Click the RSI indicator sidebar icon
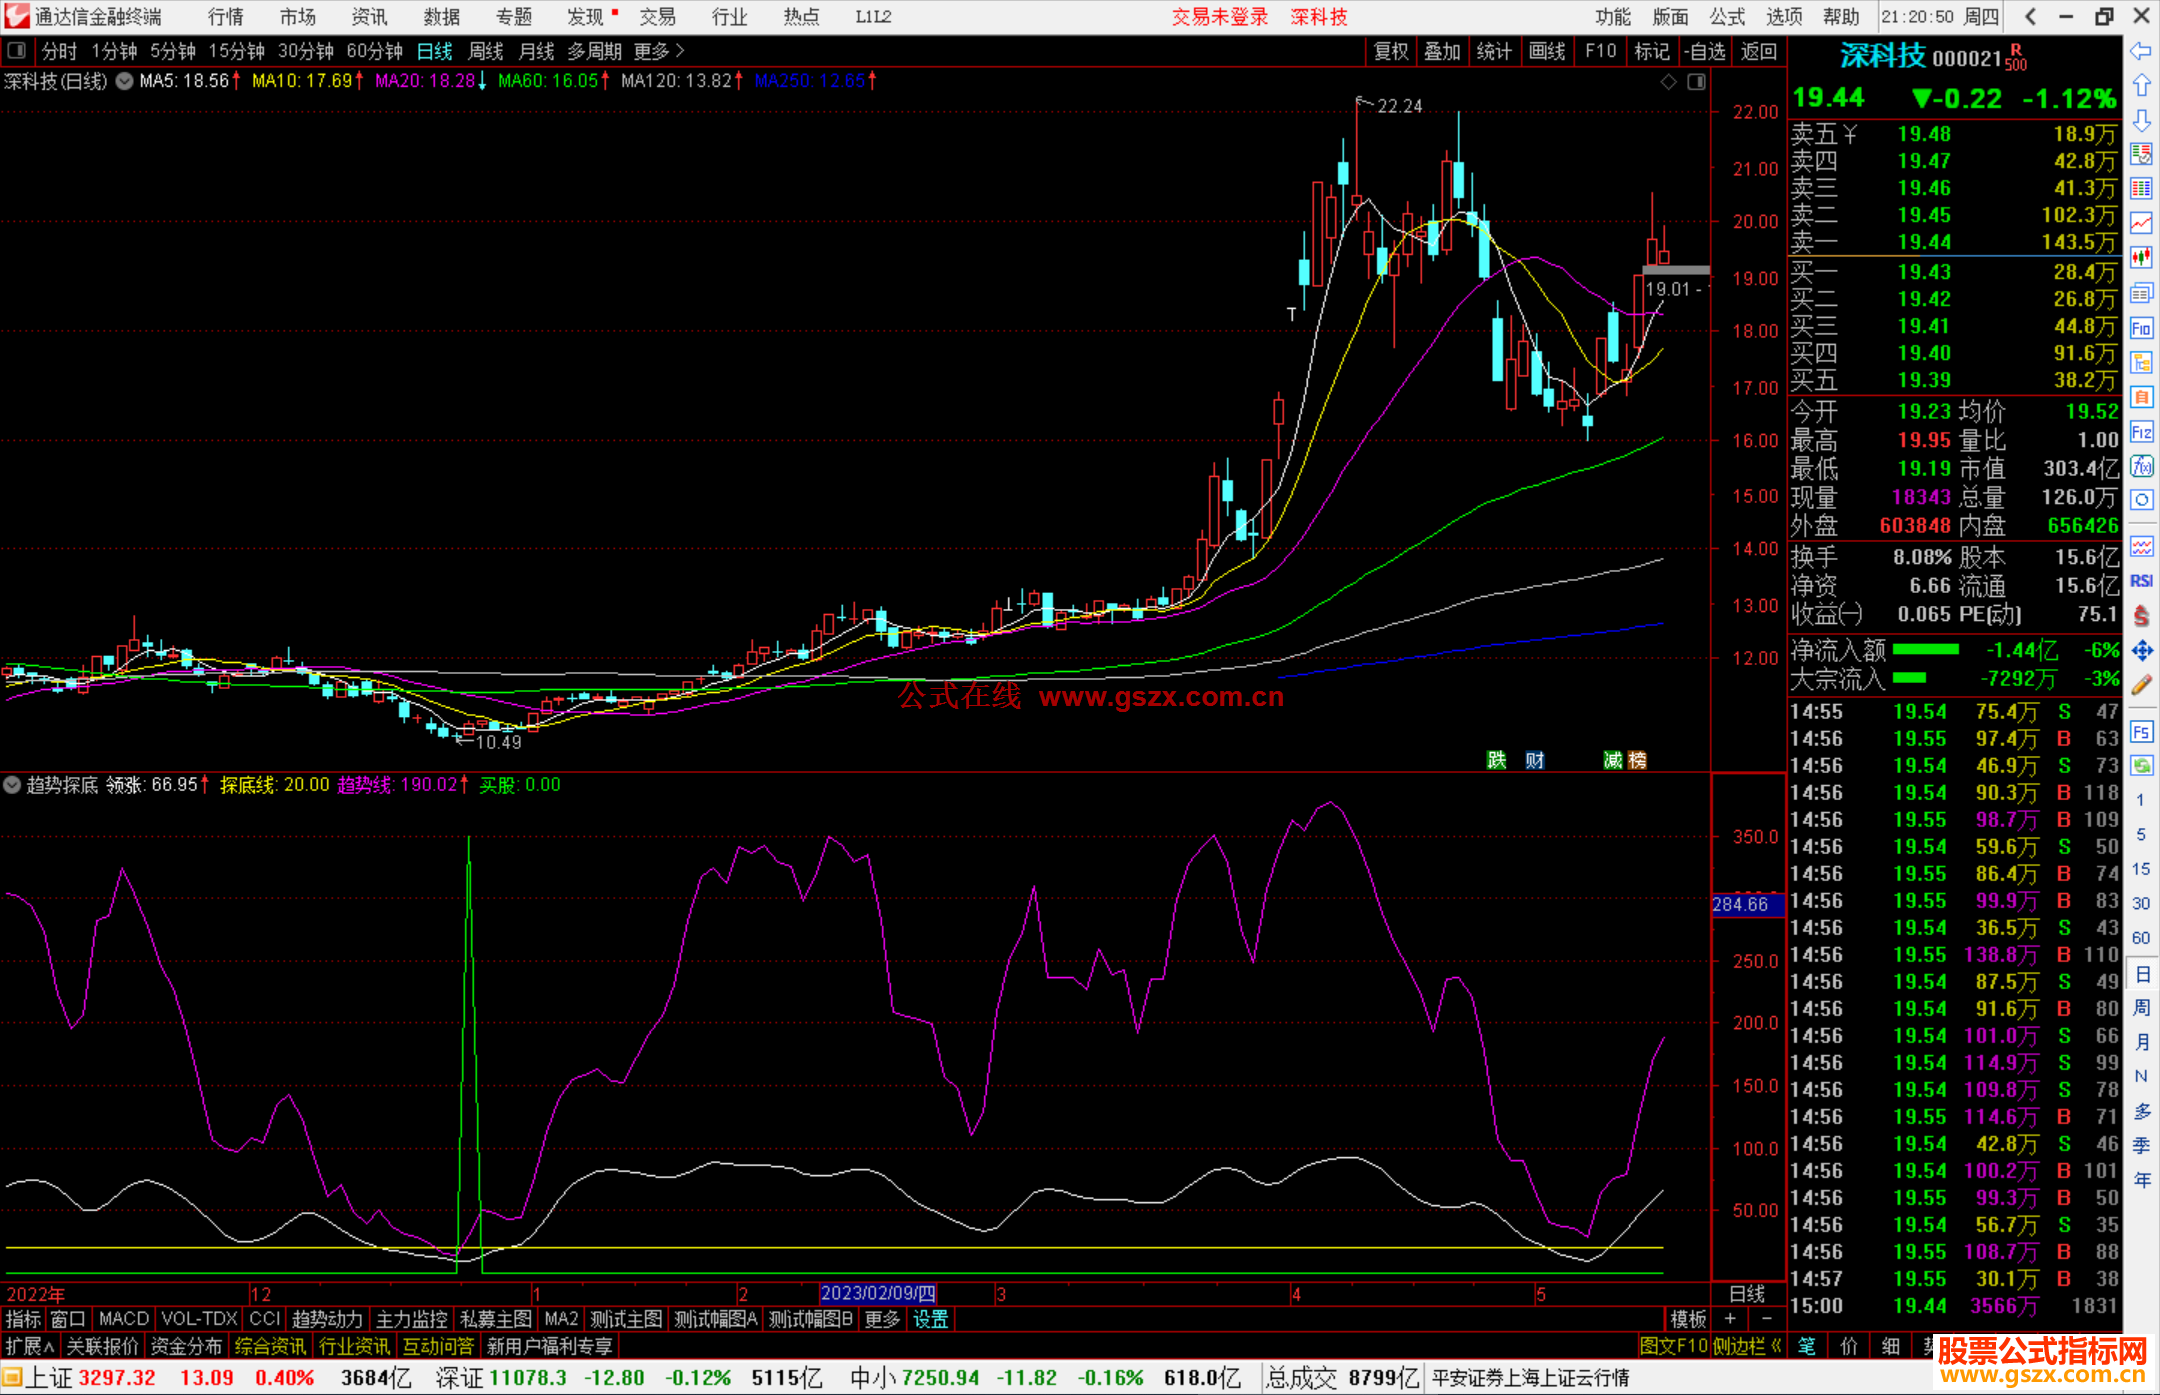 coord(2141,581)
